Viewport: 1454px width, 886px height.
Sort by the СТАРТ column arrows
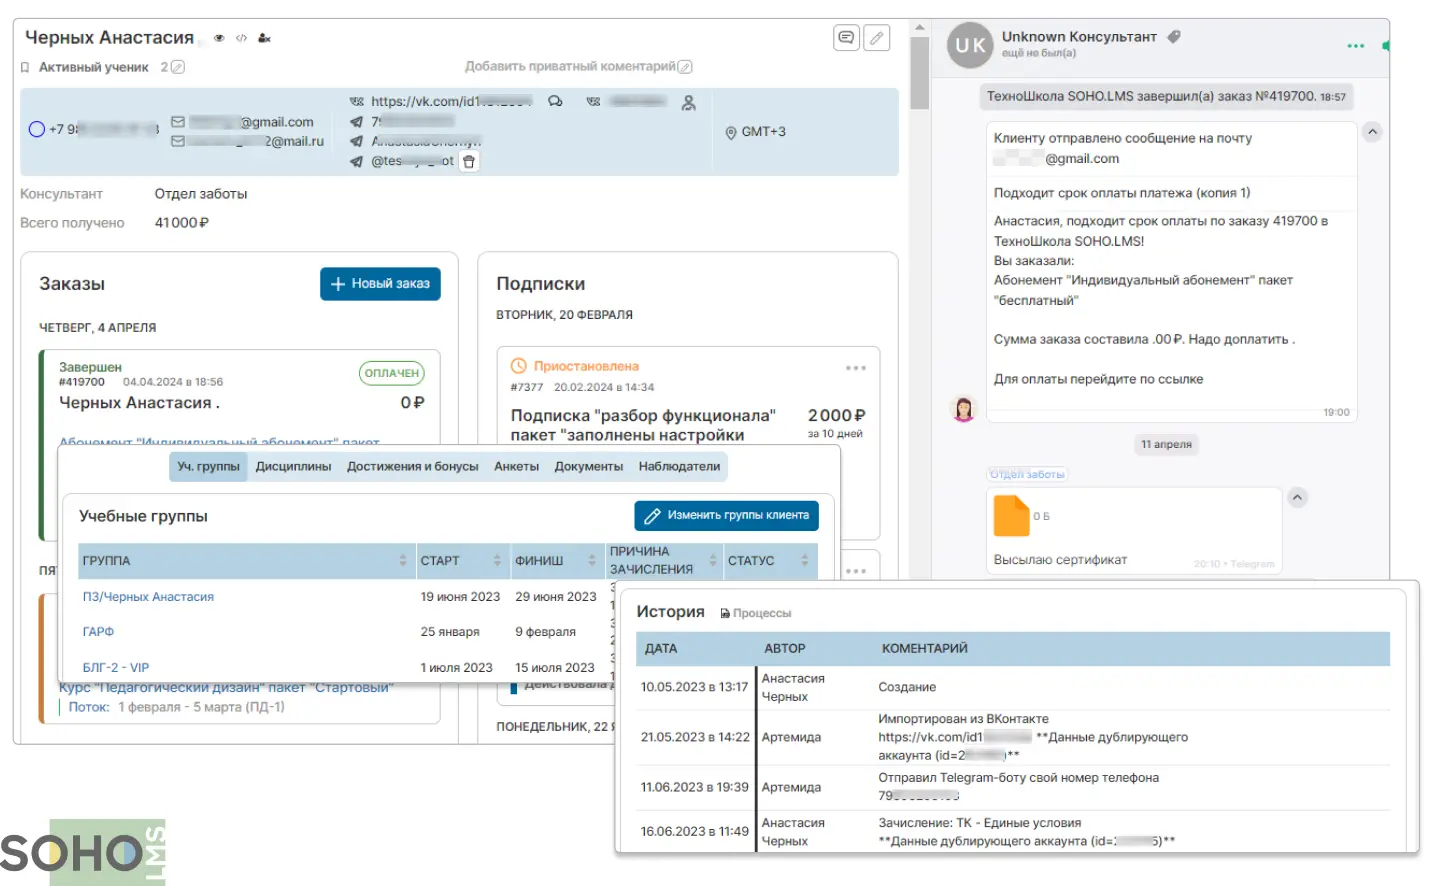click(497, 561)
